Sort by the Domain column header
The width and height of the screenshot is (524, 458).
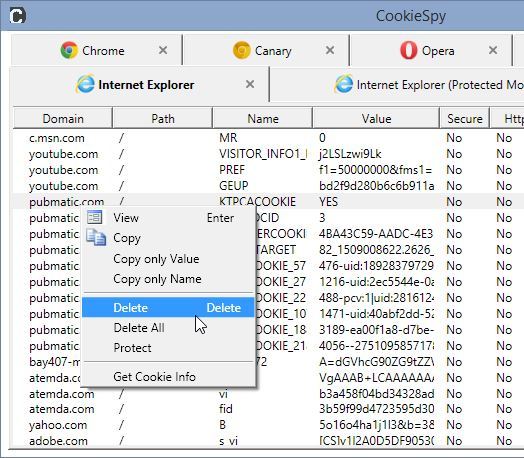[63, 119]
